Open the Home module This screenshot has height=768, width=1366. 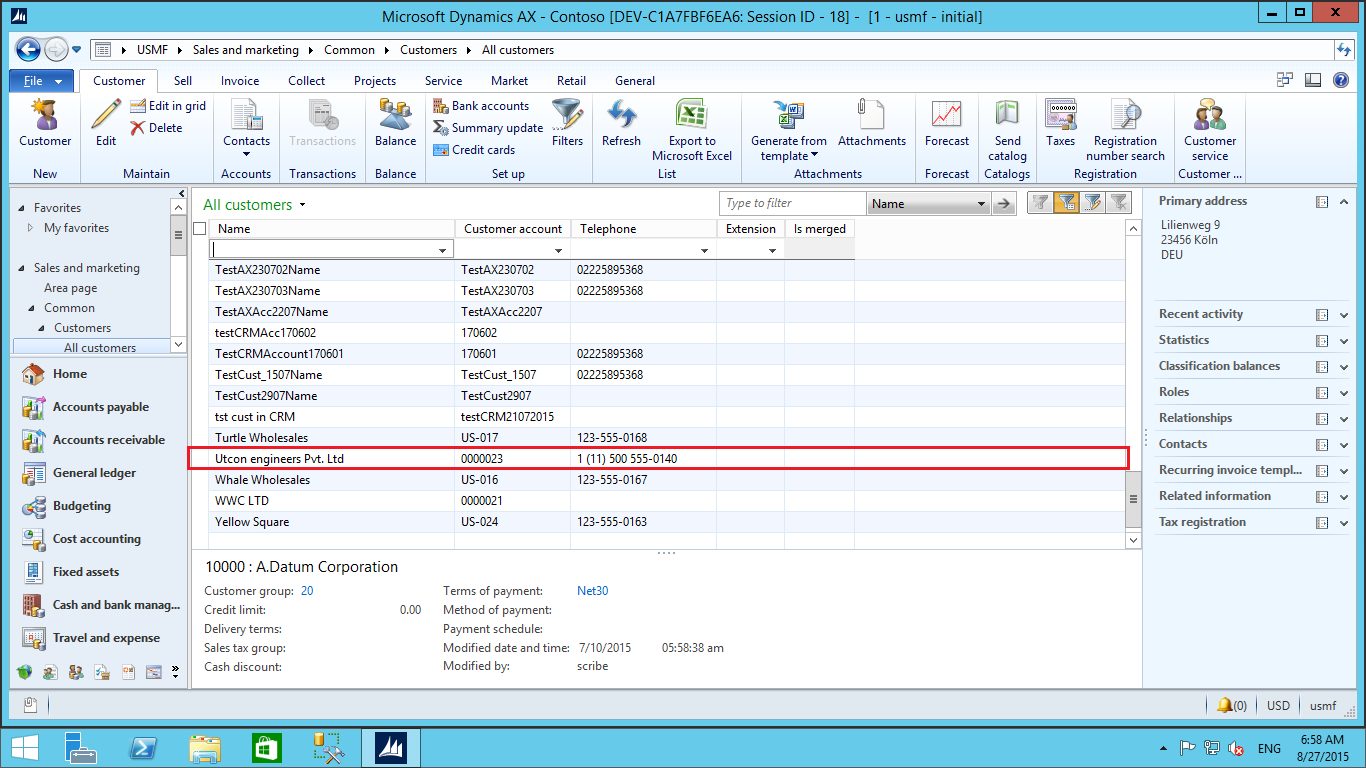[x=70, y=374]
